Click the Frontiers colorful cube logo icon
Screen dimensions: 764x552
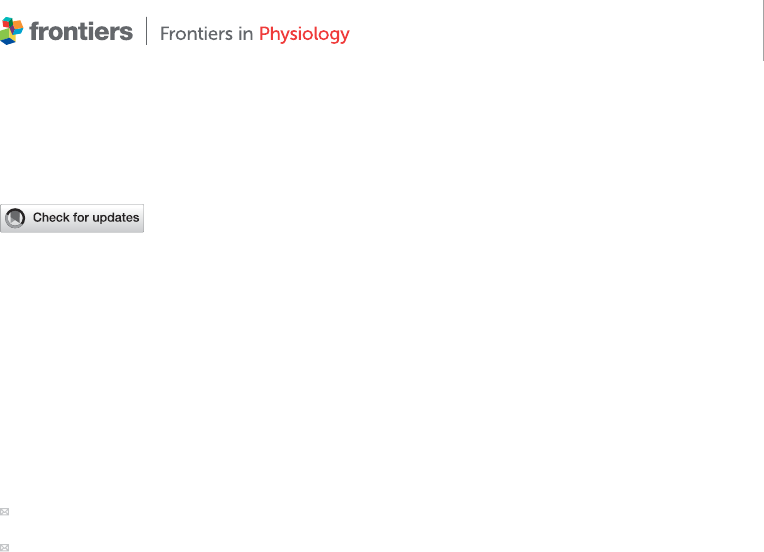12,31
